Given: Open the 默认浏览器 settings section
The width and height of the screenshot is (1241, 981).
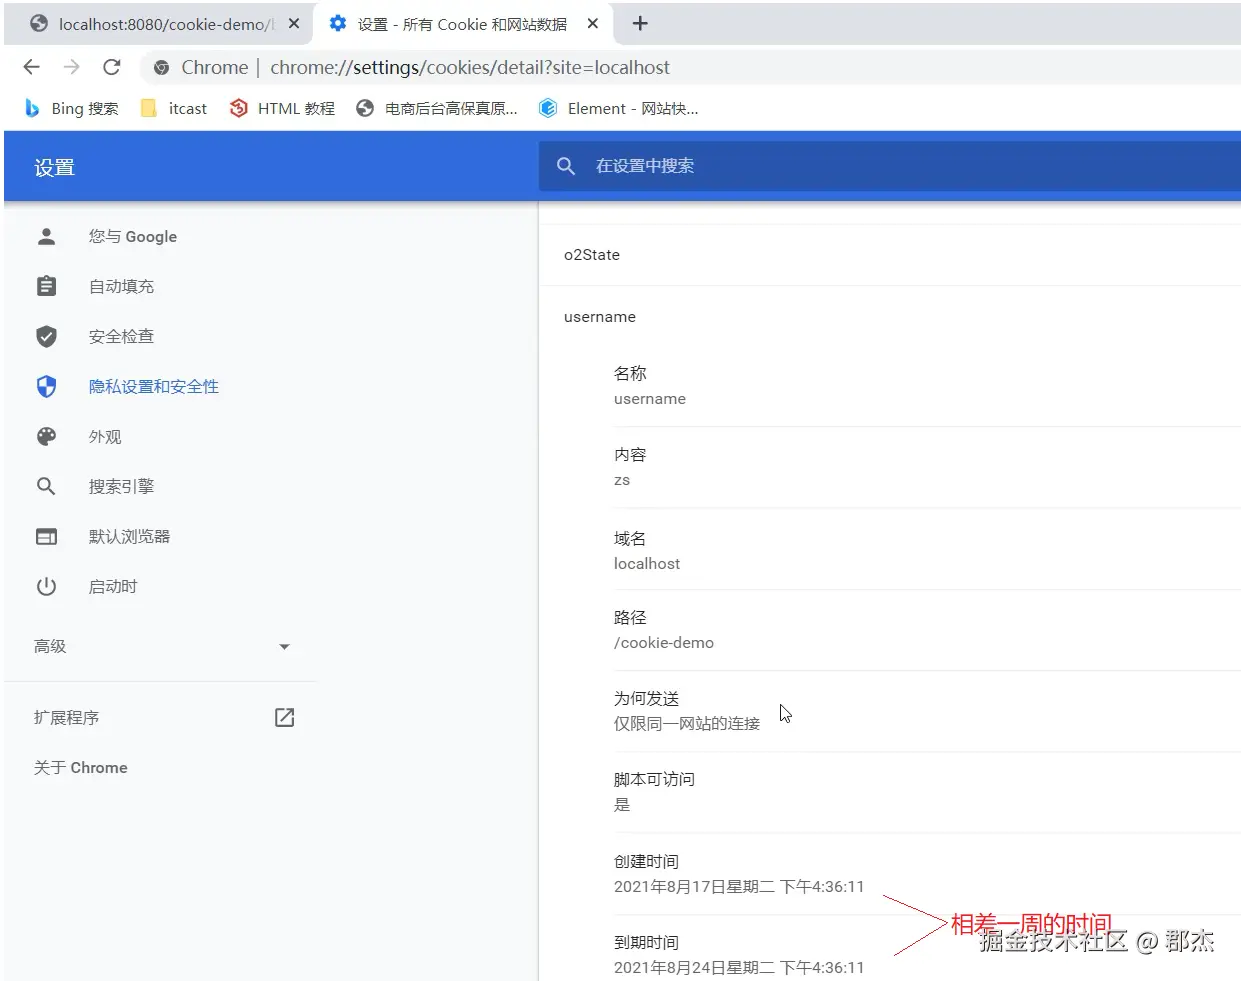Looking at the screenshot, I should tap(129, 536).
